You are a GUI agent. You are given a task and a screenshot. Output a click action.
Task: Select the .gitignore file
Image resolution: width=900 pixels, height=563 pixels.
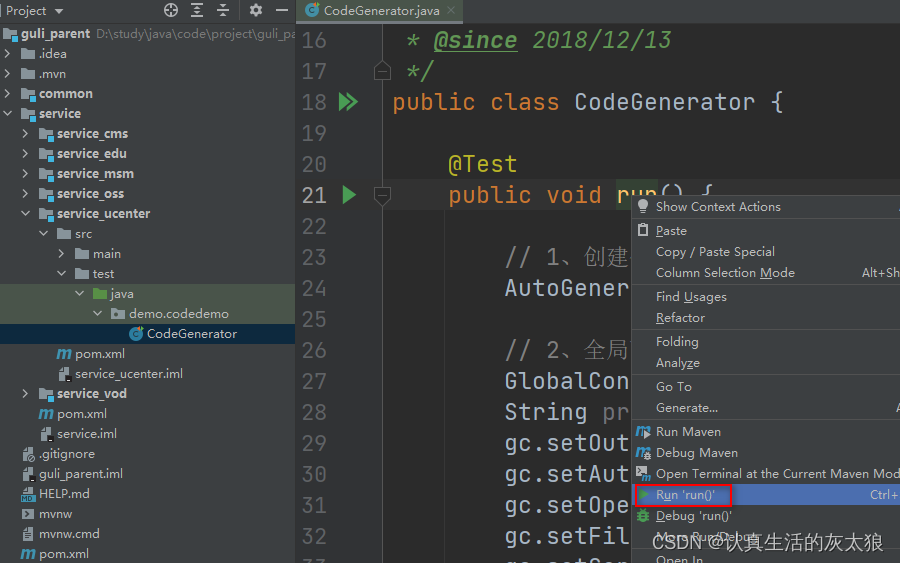[59, 453]
